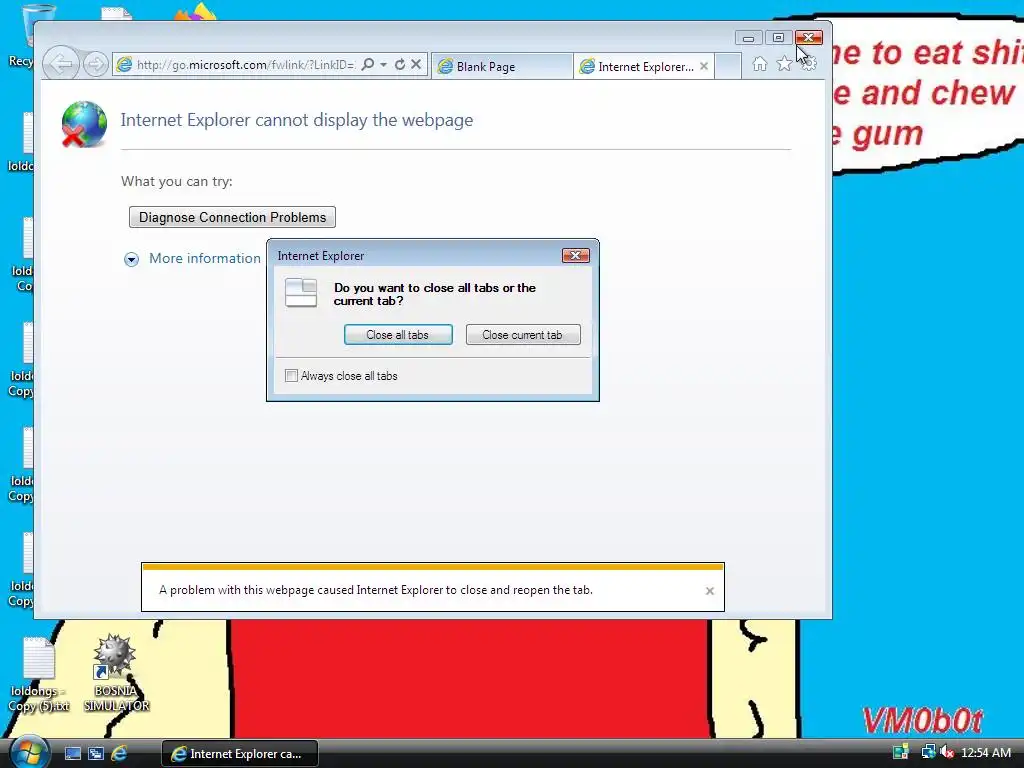The height and width of the screenshot is (768, 1024).
Task: Click Internet Explorer taskbar window button
Action: pyautogui.click(x=240, y=754)
